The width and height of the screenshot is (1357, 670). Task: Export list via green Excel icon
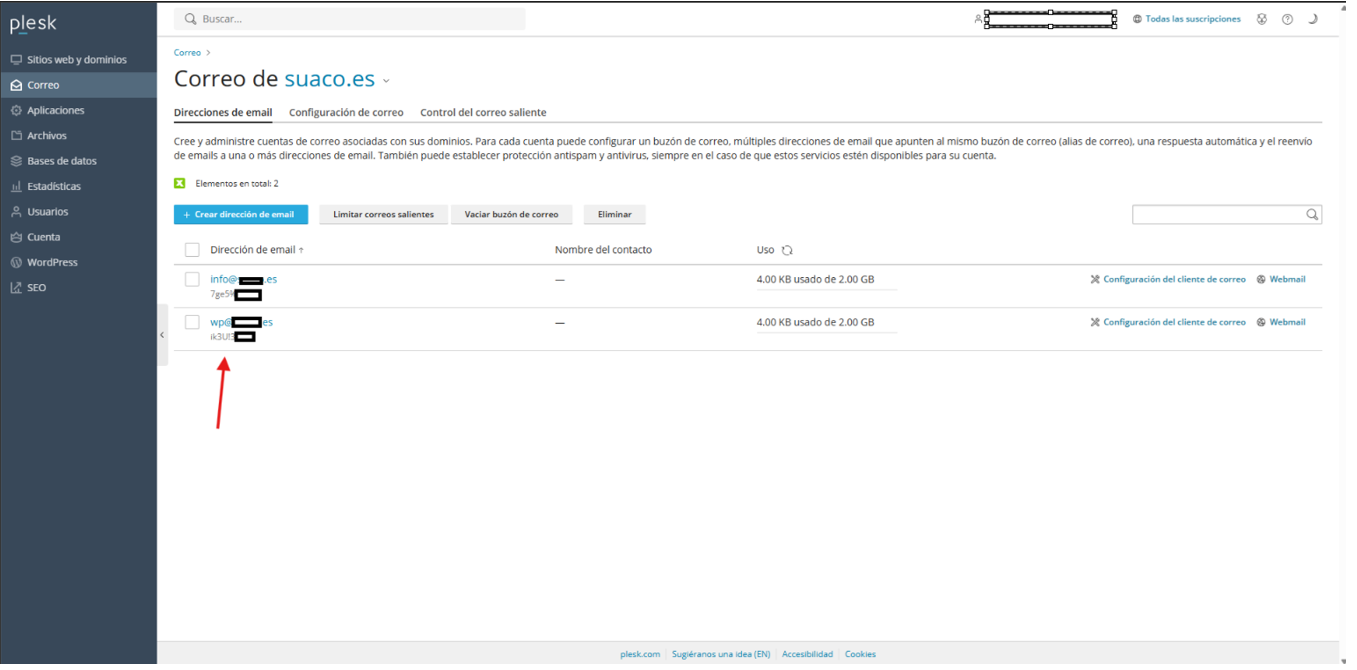pos(180,184)
